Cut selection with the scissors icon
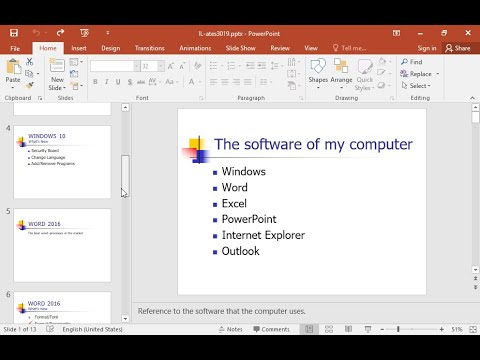Viewport: 480px width, 360px height. pos(30,61)
